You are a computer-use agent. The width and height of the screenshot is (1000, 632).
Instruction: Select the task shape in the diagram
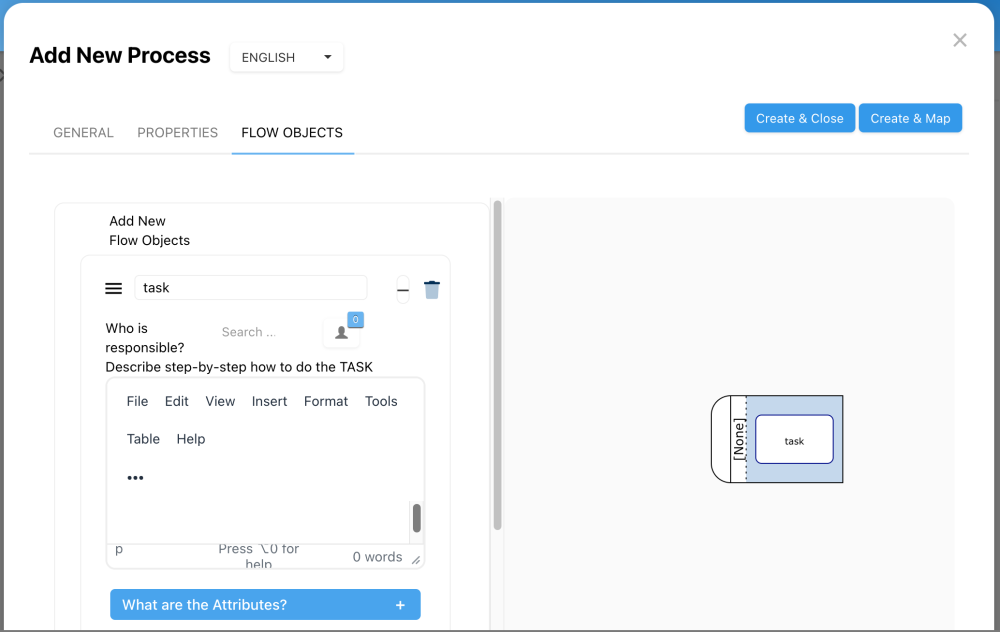point(794,440)
